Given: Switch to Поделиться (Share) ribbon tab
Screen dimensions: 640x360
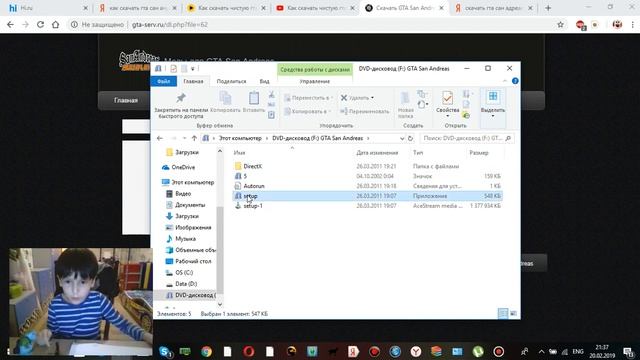Looking at the screenshot, I should (231, 81).
